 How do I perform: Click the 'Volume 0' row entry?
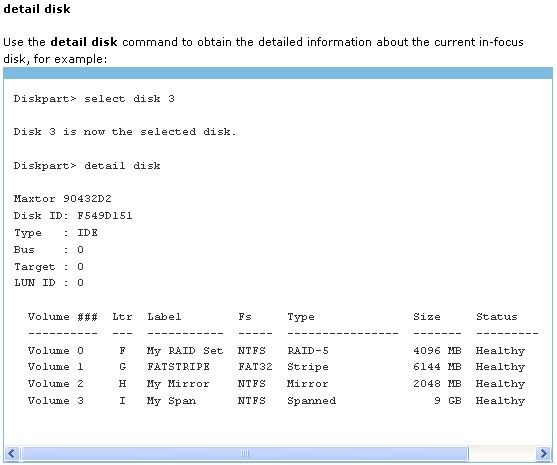pyautogui.click(x=56, y=351)
